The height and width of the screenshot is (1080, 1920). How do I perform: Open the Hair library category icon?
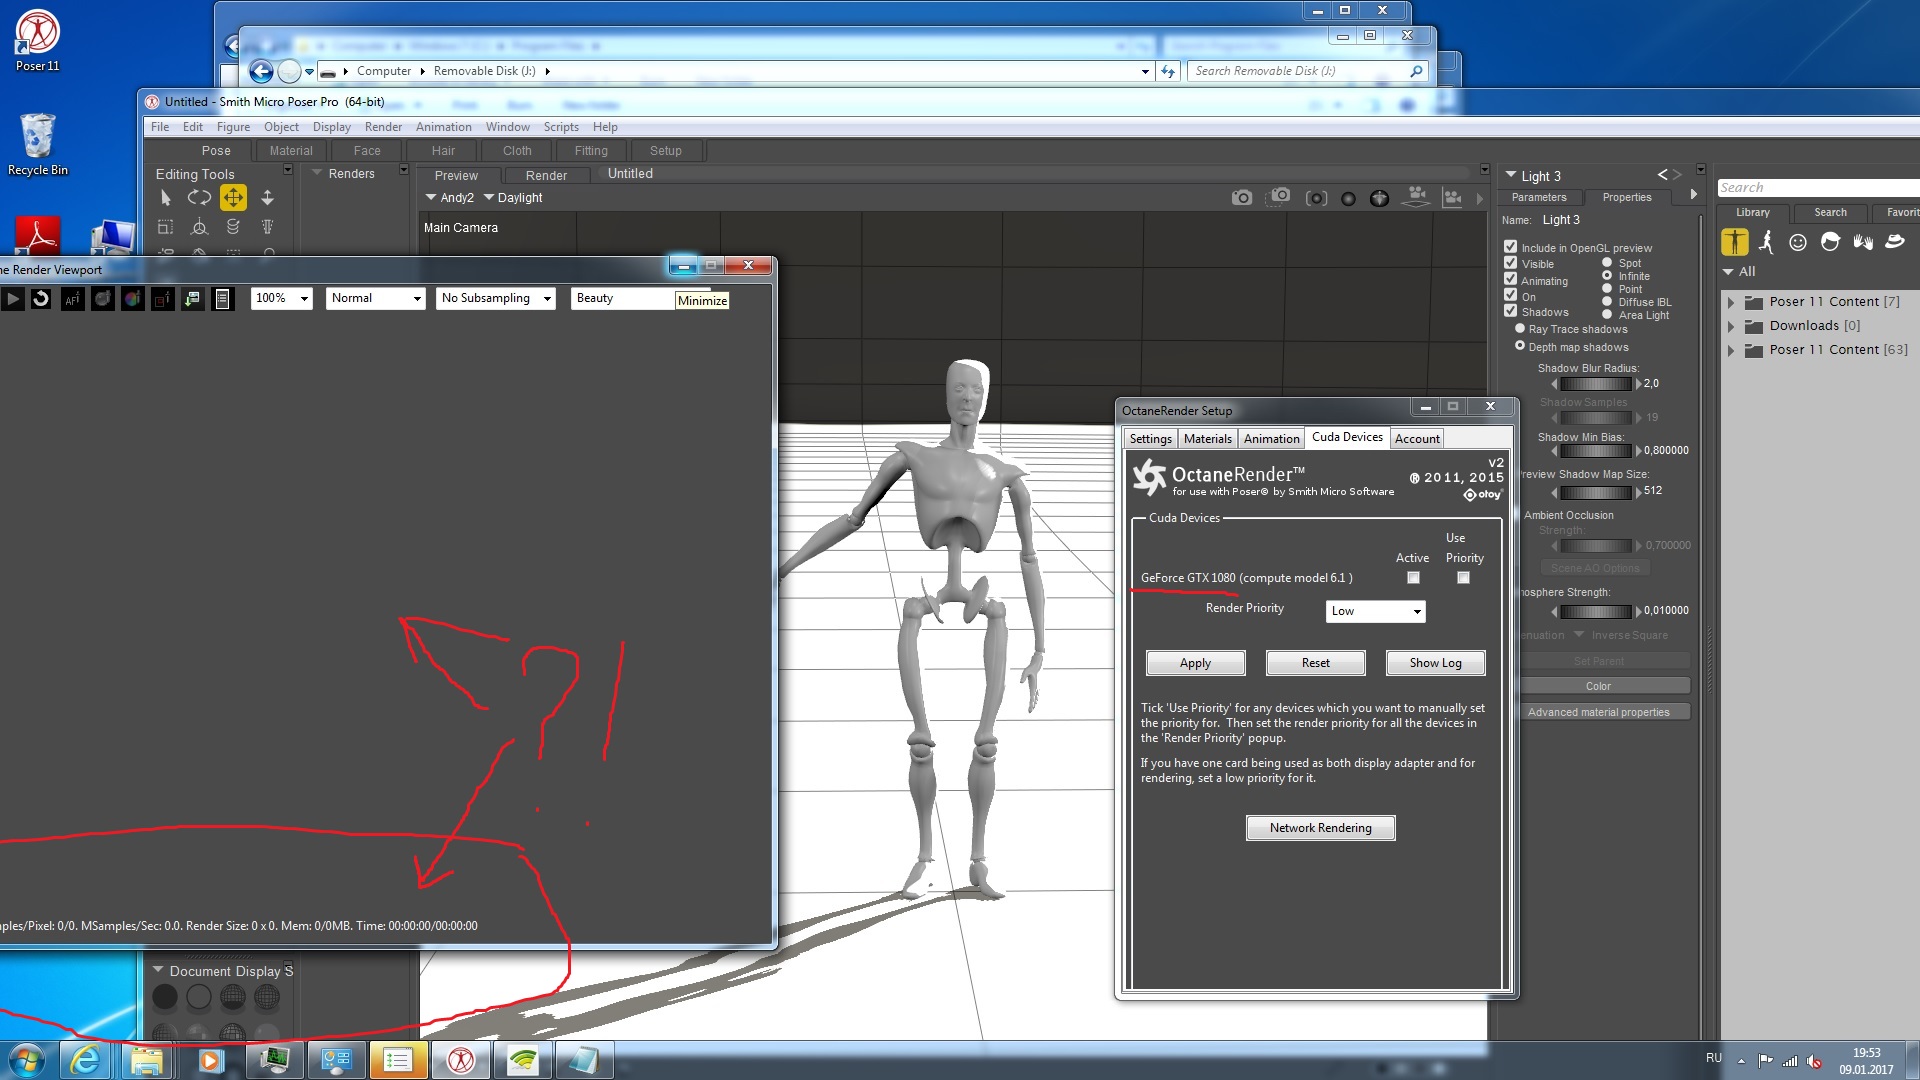[1830, 242]
